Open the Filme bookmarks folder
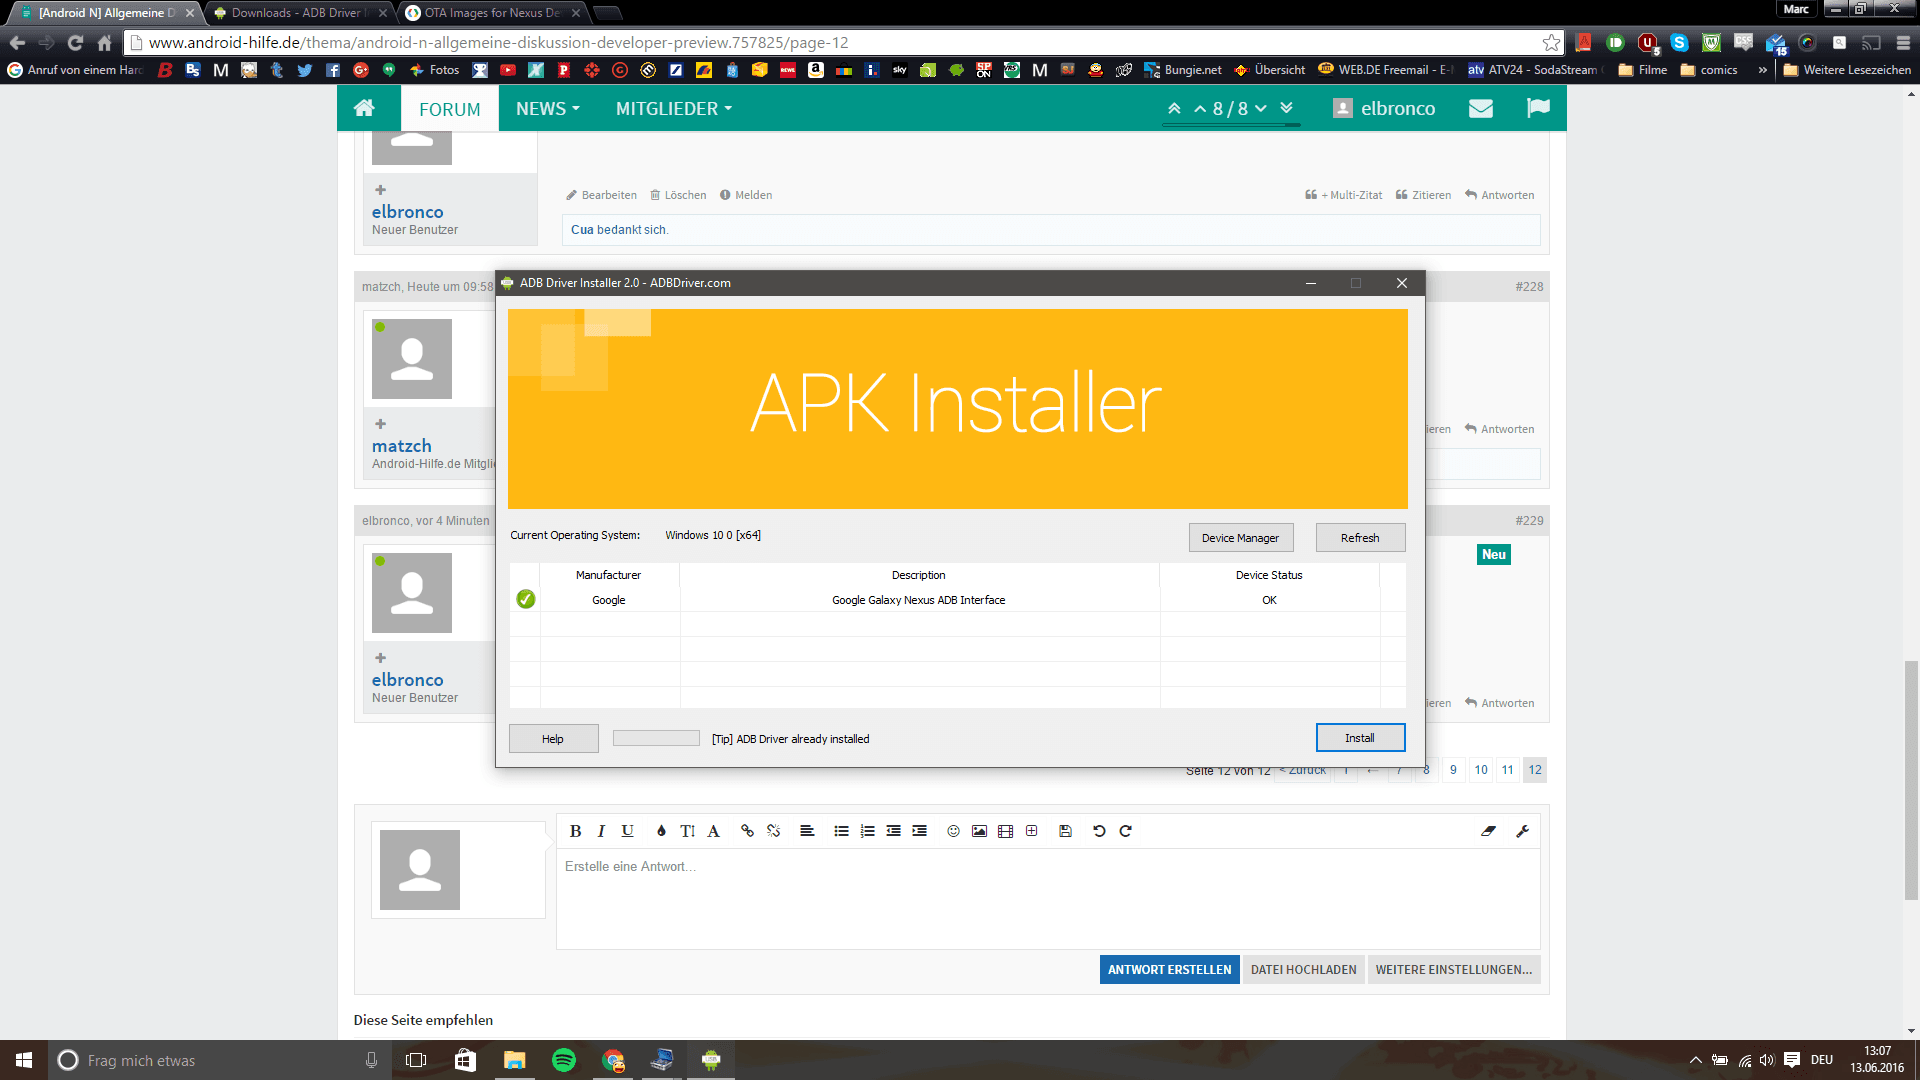Image resolution: width=1920 pixels, height=1080 pixels. coord(1642,70)
